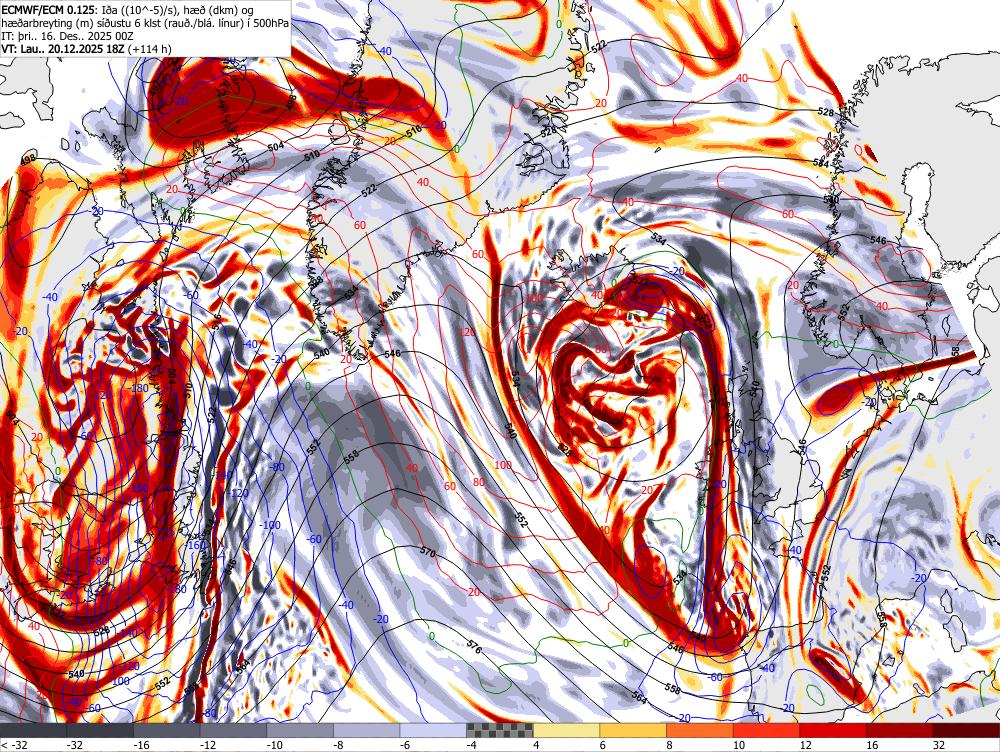Image resolution: width=1000 pixels, height=752 pixels.
Task: Click the pale lavender legend swatch between -6 and -4
Action: pyautogui.click(x=434, y=730)
